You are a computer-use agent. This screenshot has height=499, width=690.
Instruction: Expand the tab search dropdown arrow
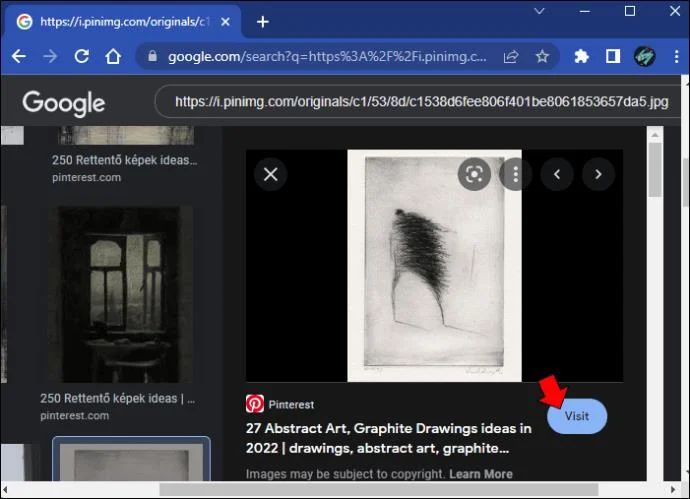[540, 11]
